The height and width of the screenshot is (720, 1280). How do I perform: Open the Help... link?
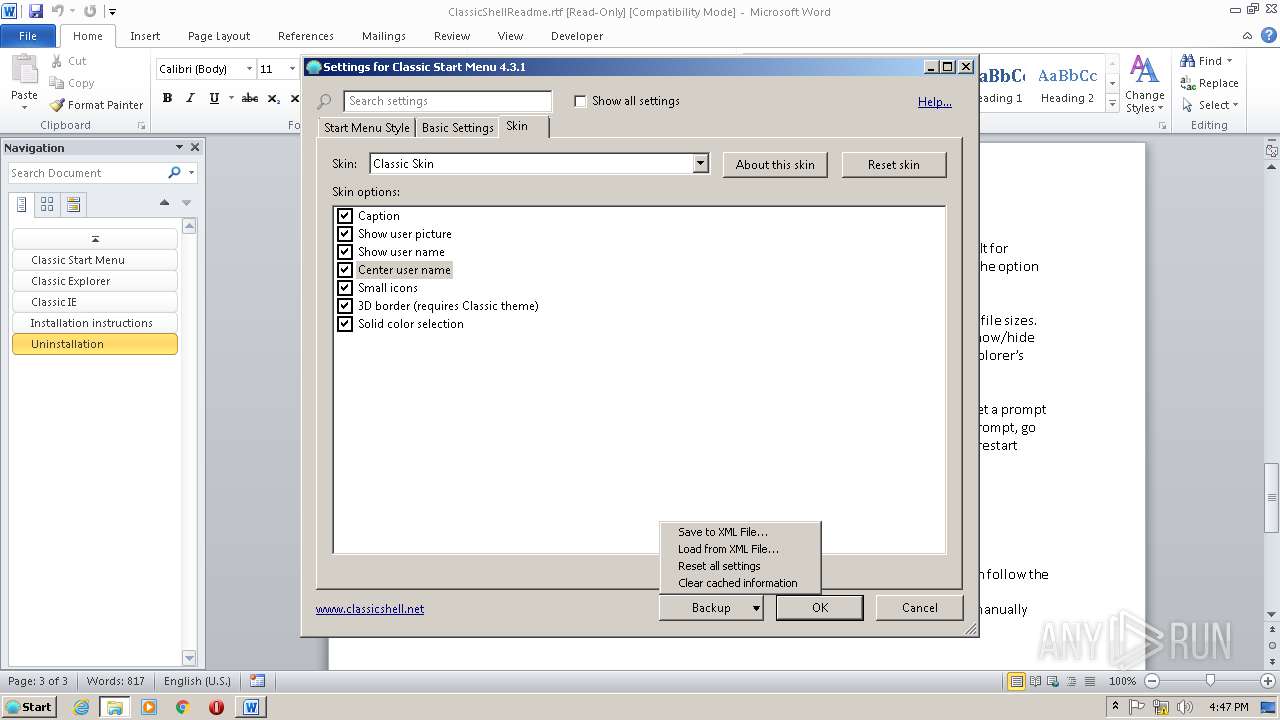pos(935,102)
